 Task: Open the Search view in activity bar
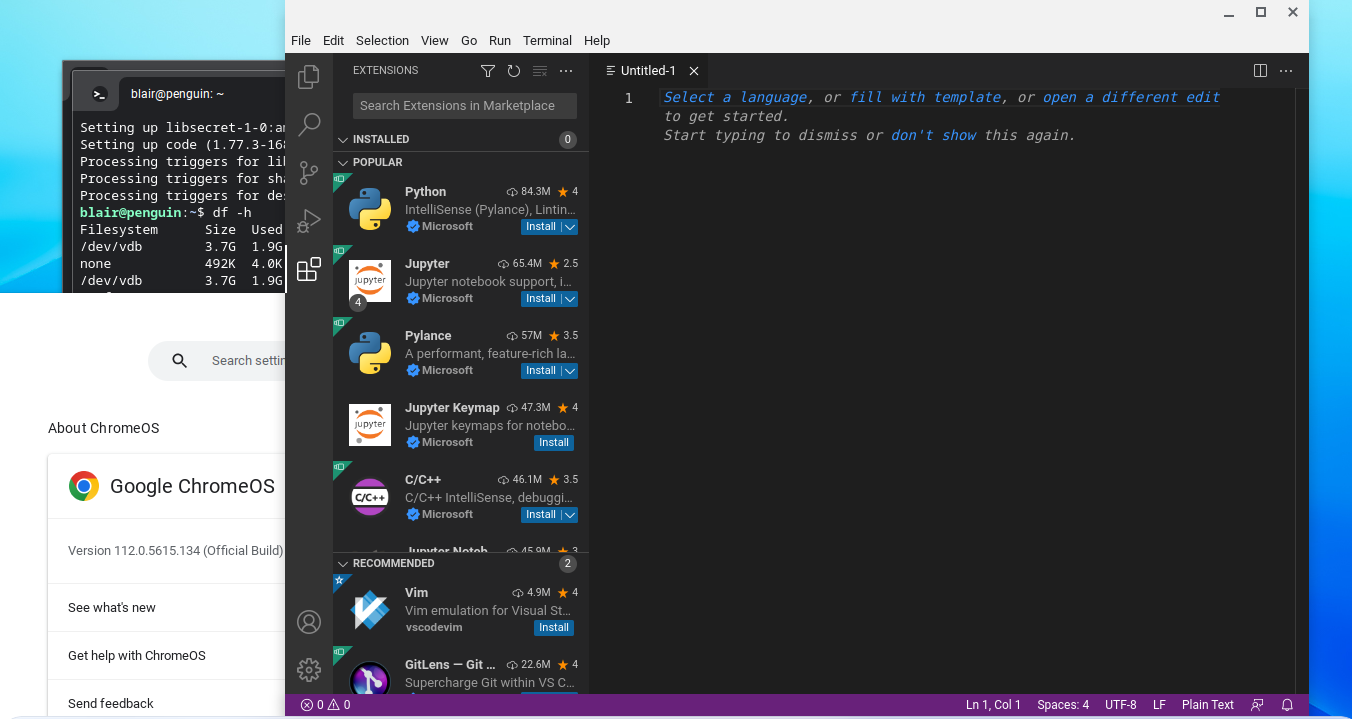point(309,124)
